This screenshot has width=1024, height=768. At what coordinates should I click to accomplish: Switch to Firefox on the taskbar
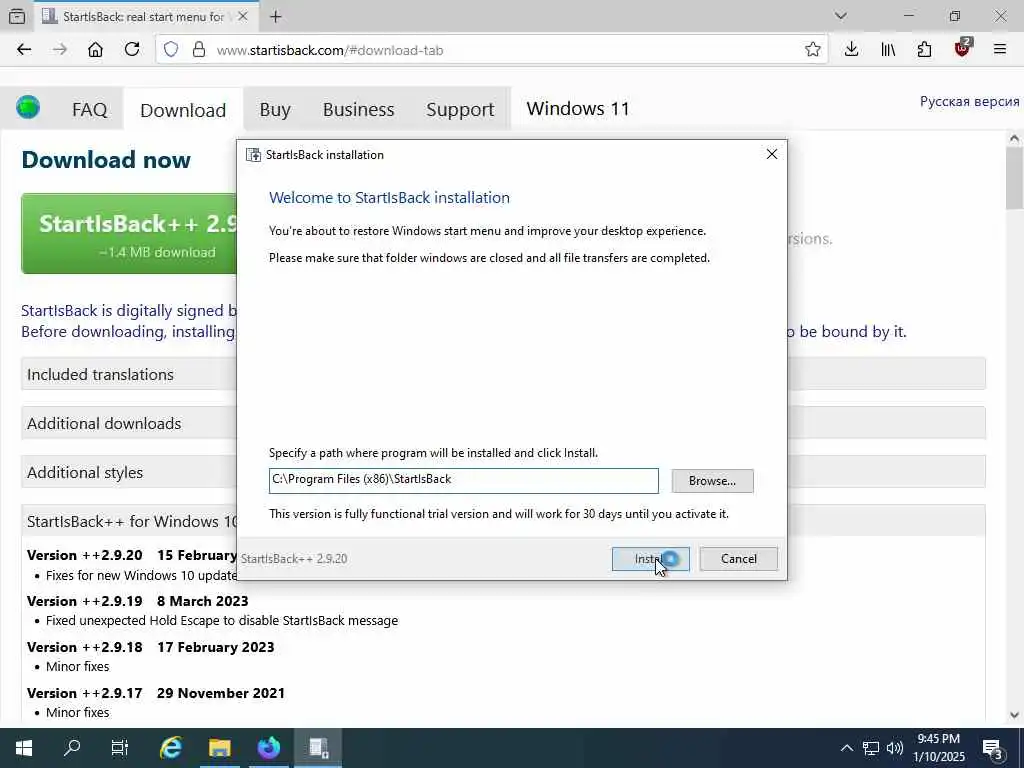coord(268,748)
